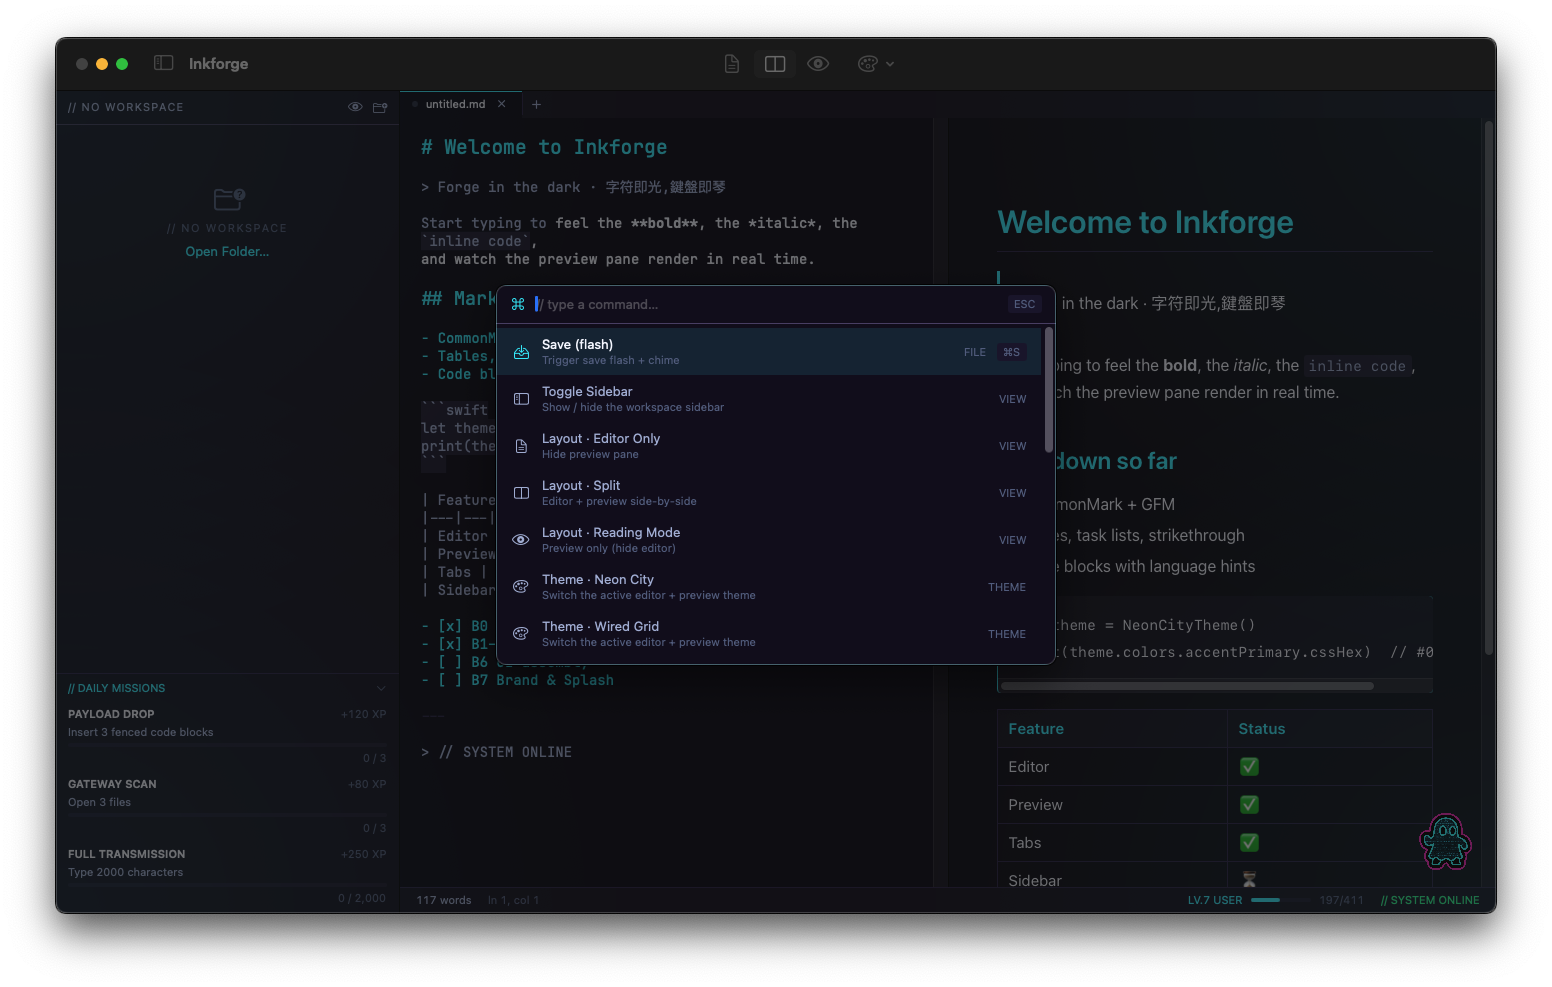Screen dimensions: 1552x987
Task: Click the LV.7 XP progress bar in status bar
Action: (x=1280, y=900)
